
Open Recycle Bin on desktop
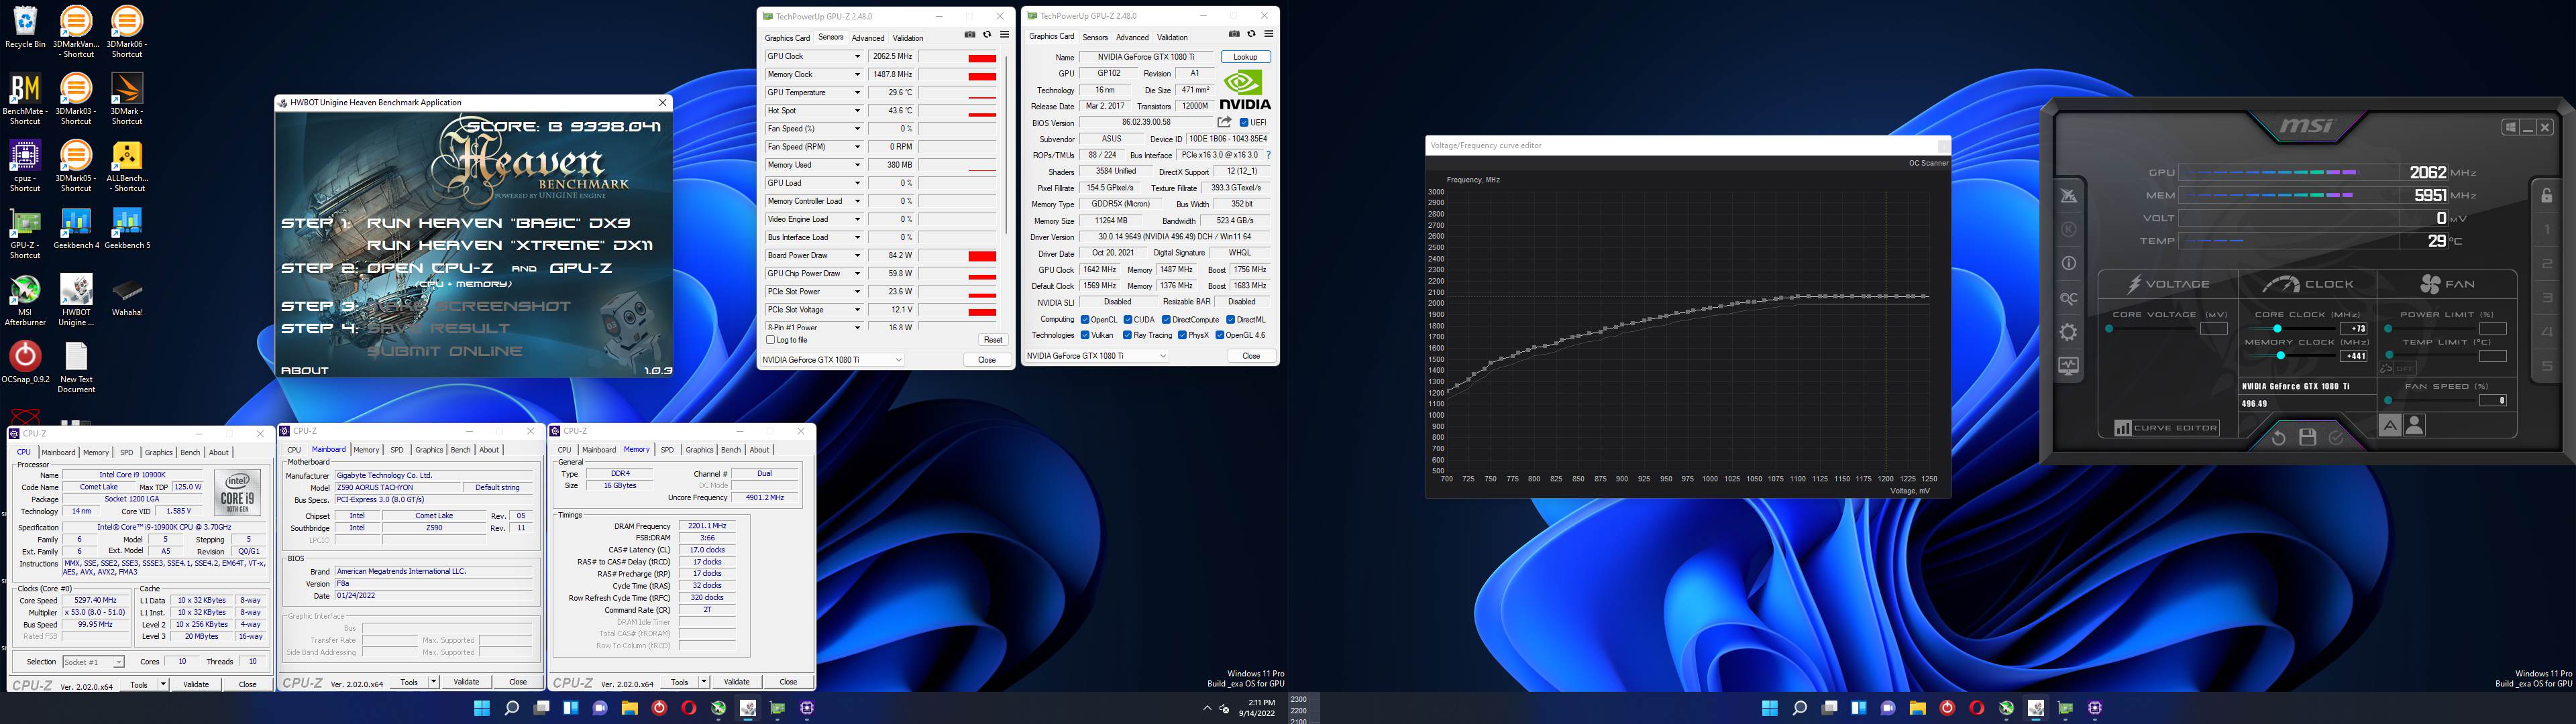25,27
